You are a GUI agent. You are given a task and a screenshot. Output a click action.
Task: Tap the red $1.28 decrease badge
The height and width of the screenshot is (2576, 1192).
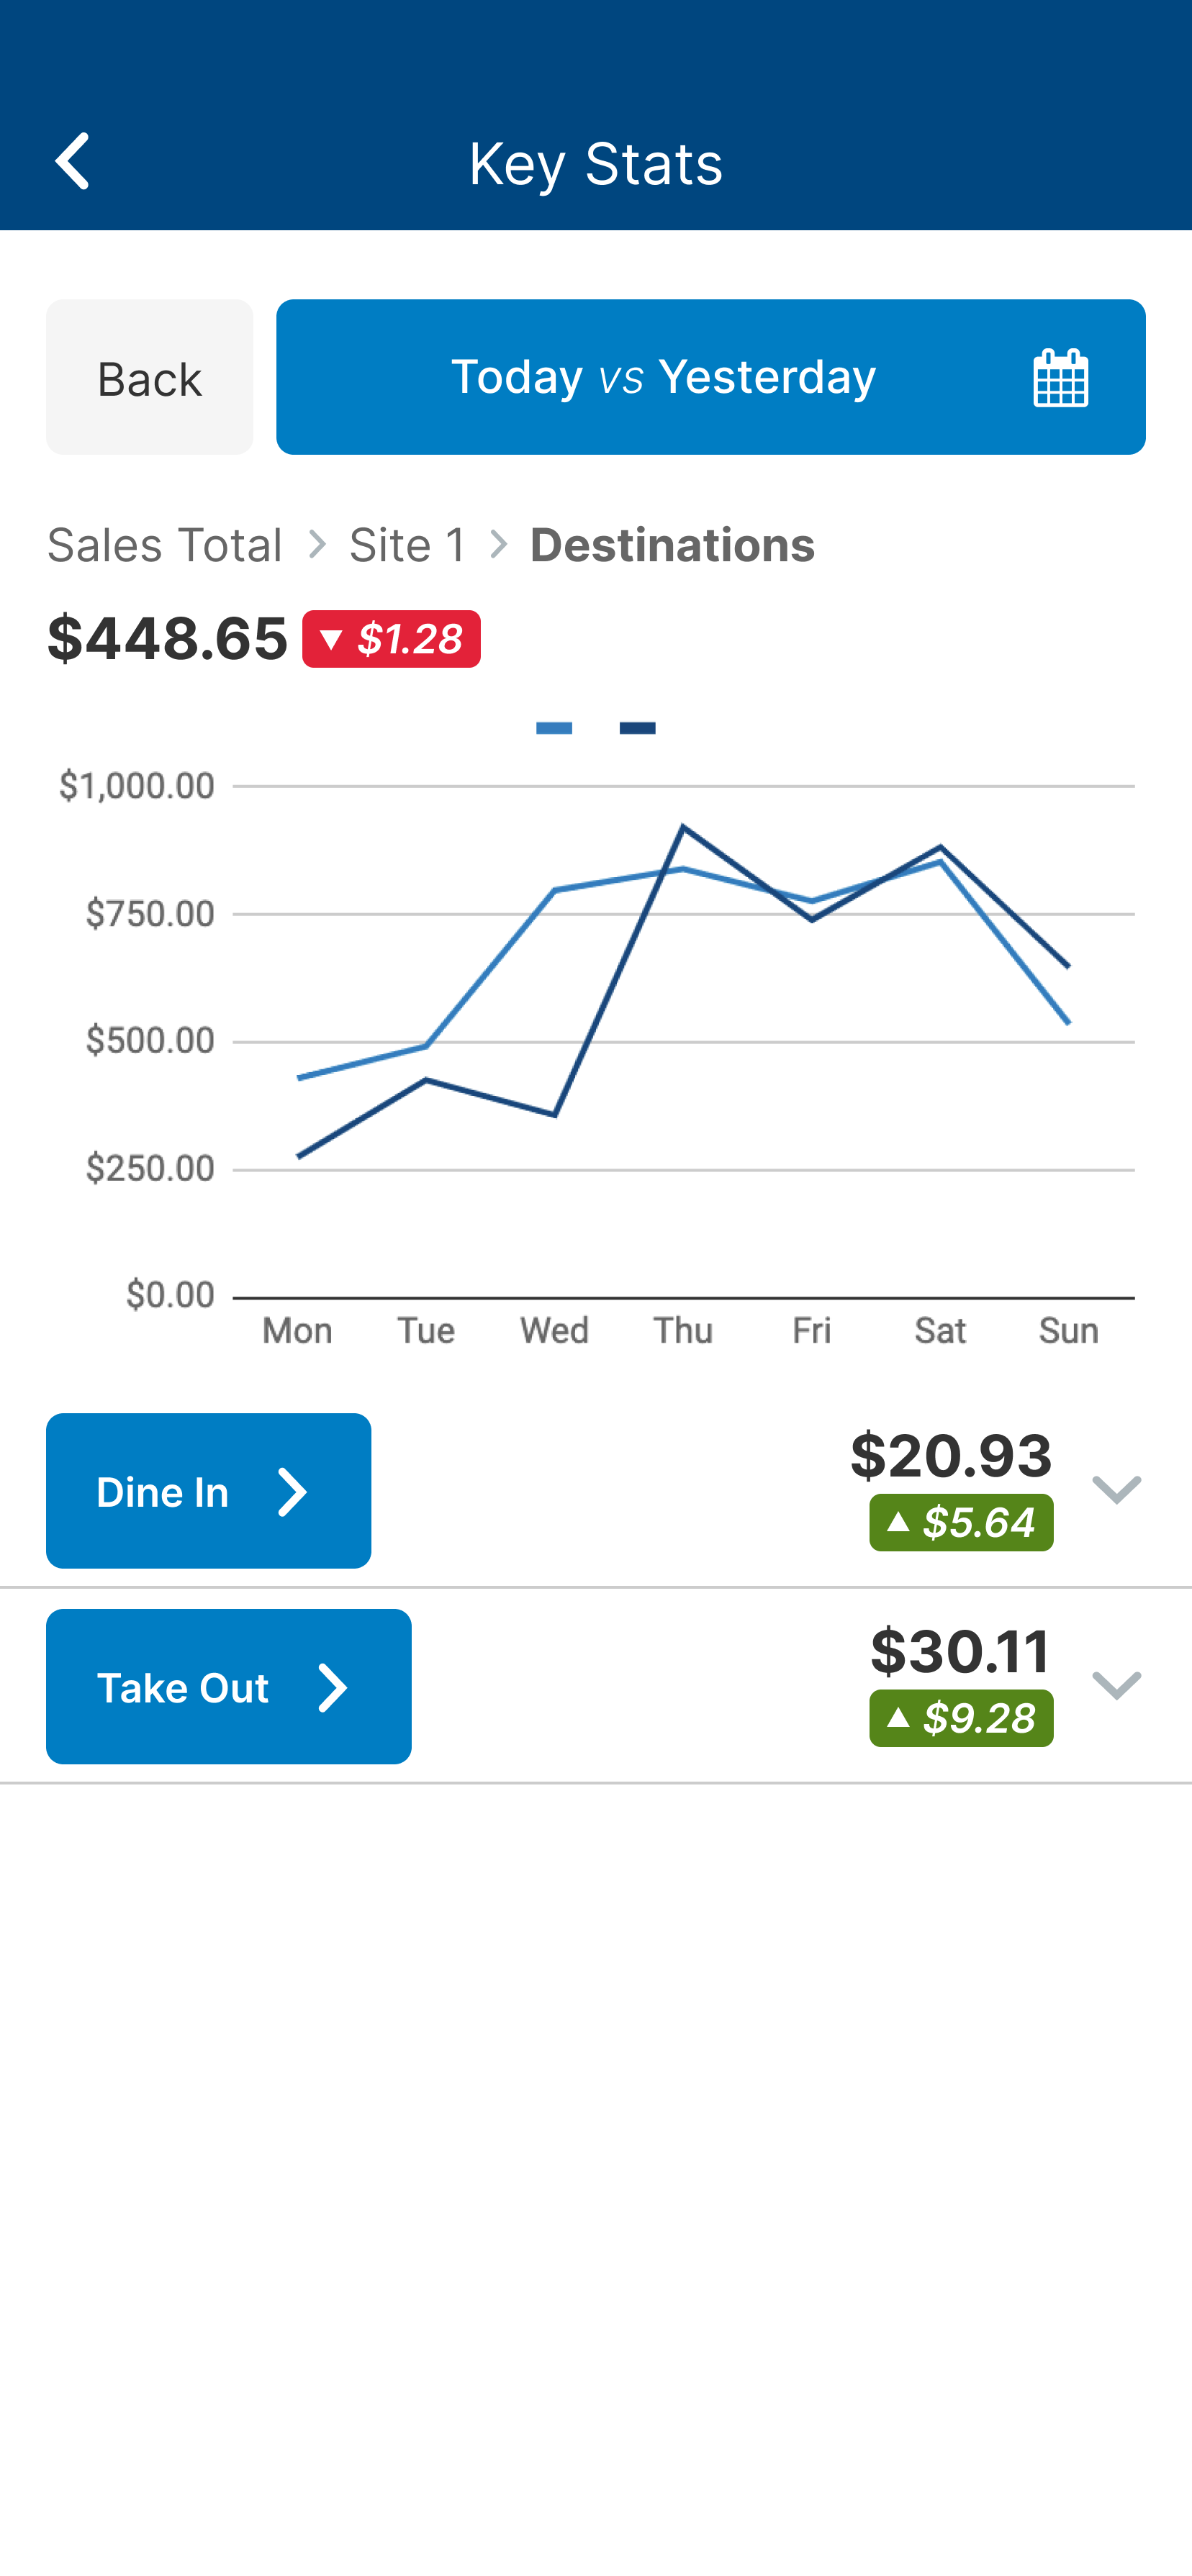391,639
